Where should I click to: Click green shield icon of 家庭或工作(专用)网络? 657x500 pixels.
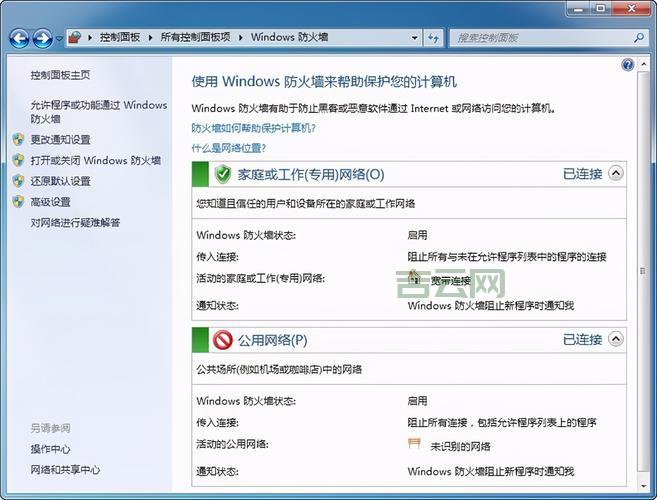click(223, 174)
